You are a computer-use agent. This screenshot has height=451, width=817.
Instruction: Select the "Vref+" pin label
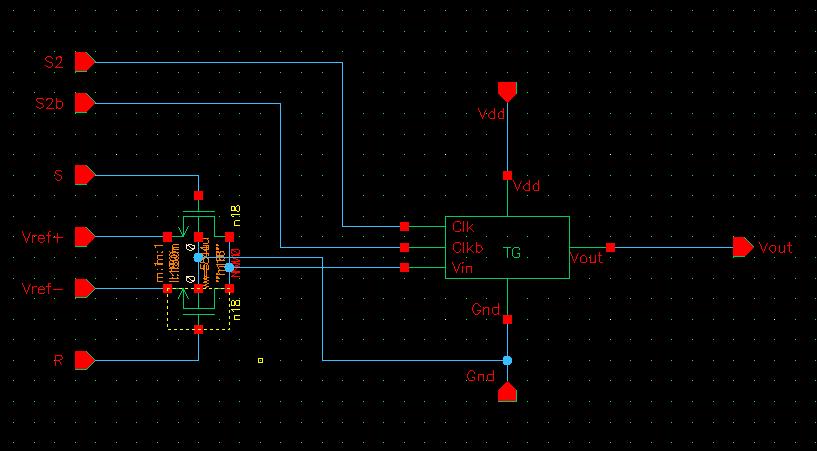(x=43, y=237)
